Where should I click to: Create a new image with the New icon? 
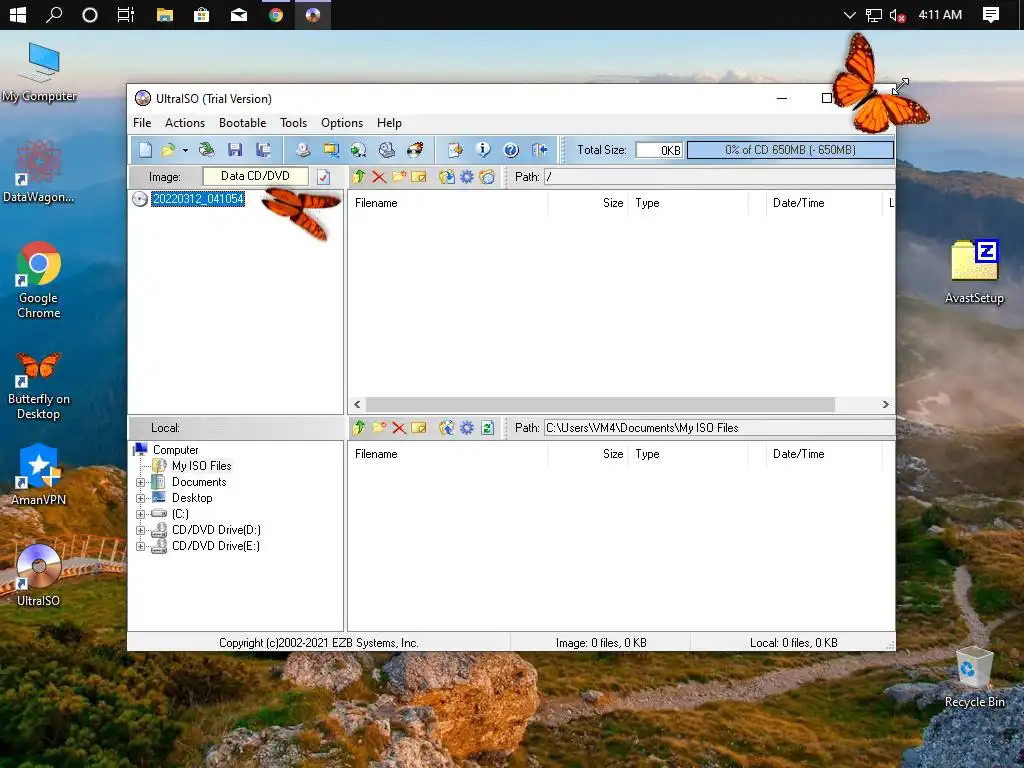[x=145, y=150]
